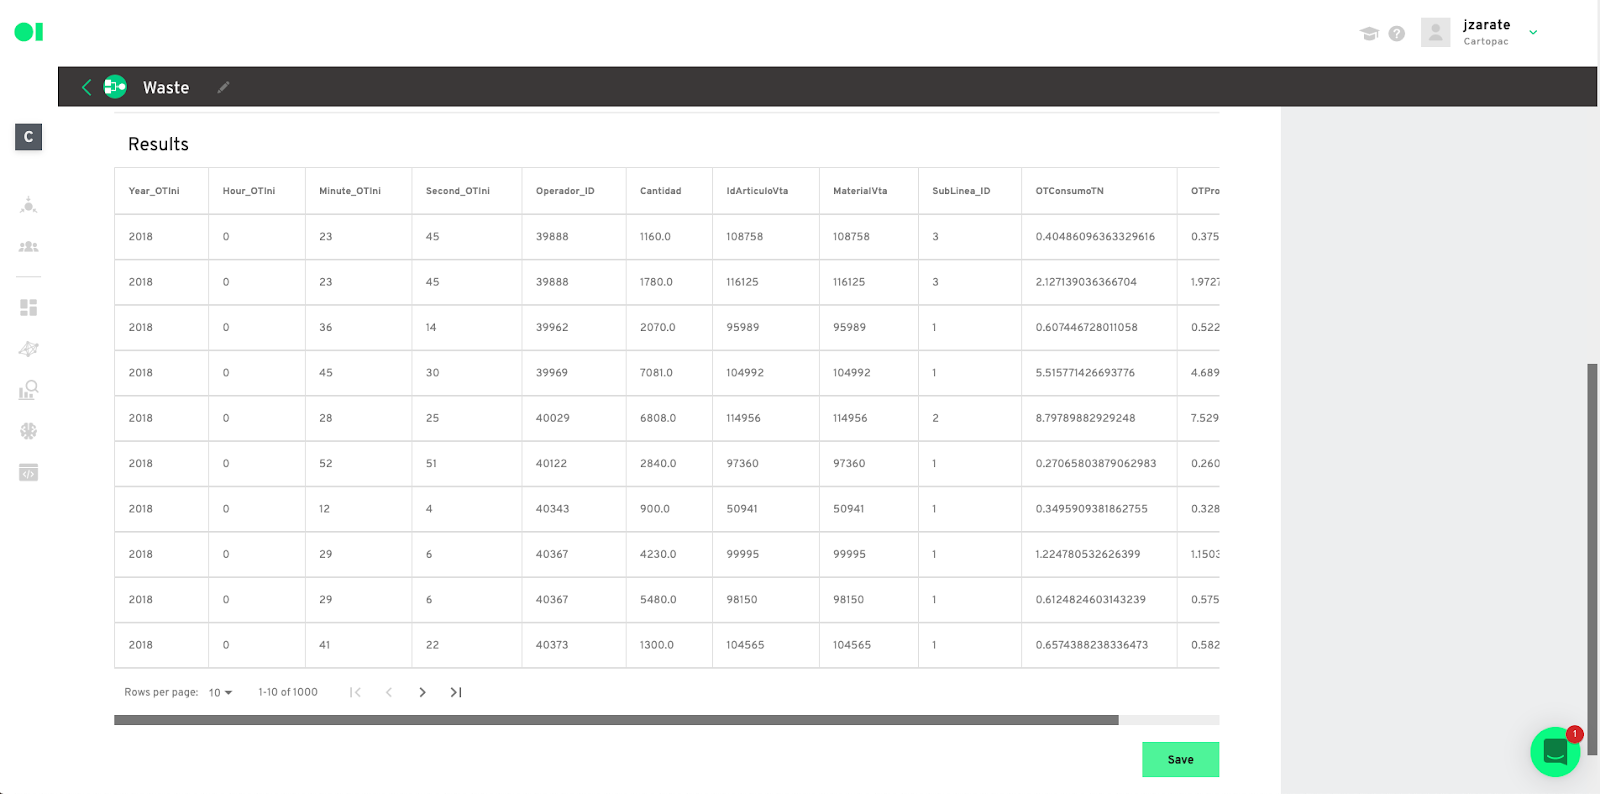Click the C workspace badge
The image size is (1600, 794).
(28, 136)
